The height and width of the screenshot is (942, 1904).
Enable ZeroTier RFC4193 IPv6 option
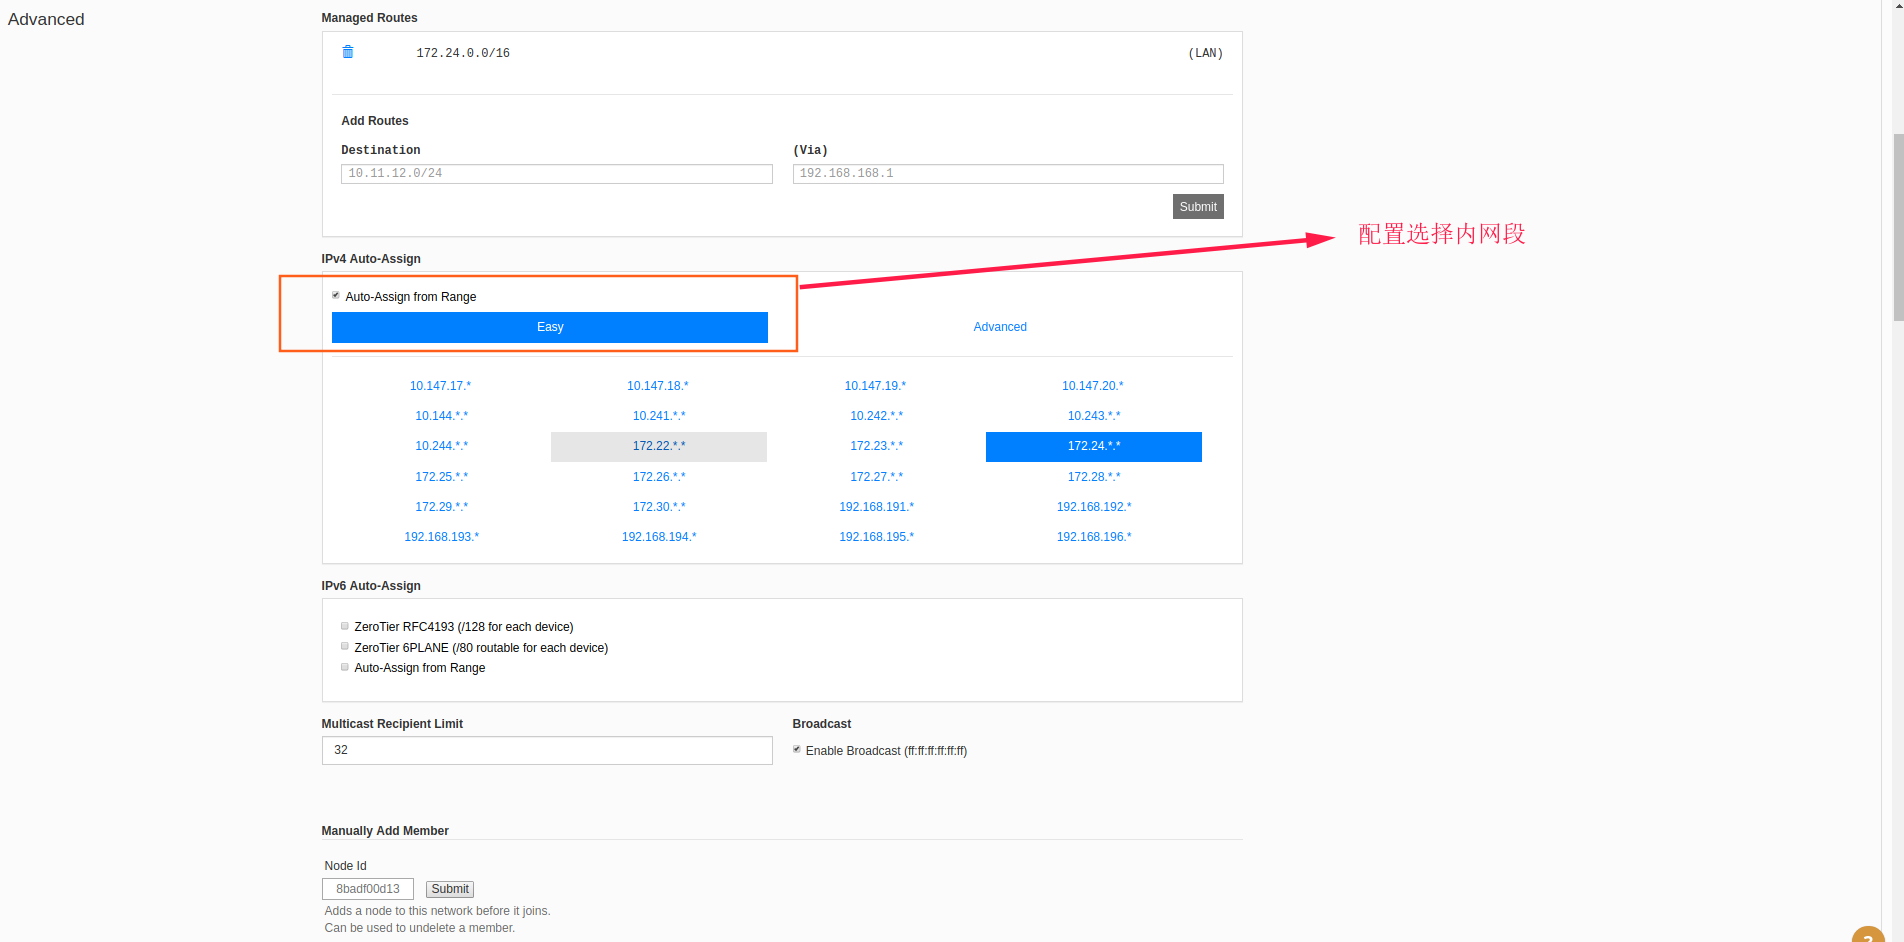pyautogui.click(x=345, y=626)
